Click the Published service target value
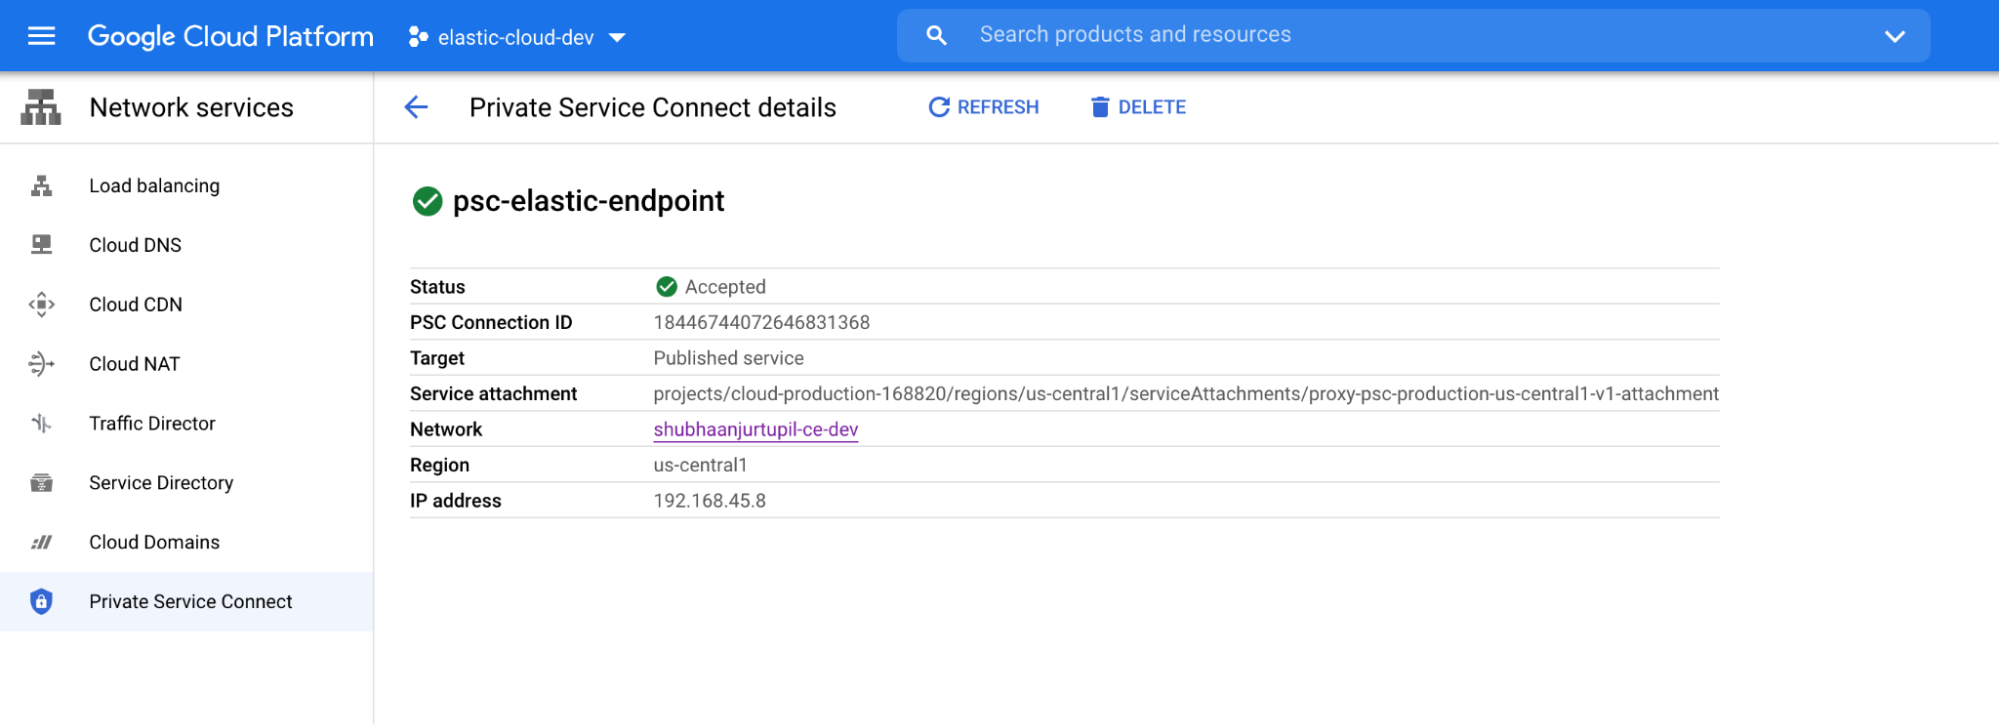Screen dimensions: 1999x726 click(x=729, y=358)
